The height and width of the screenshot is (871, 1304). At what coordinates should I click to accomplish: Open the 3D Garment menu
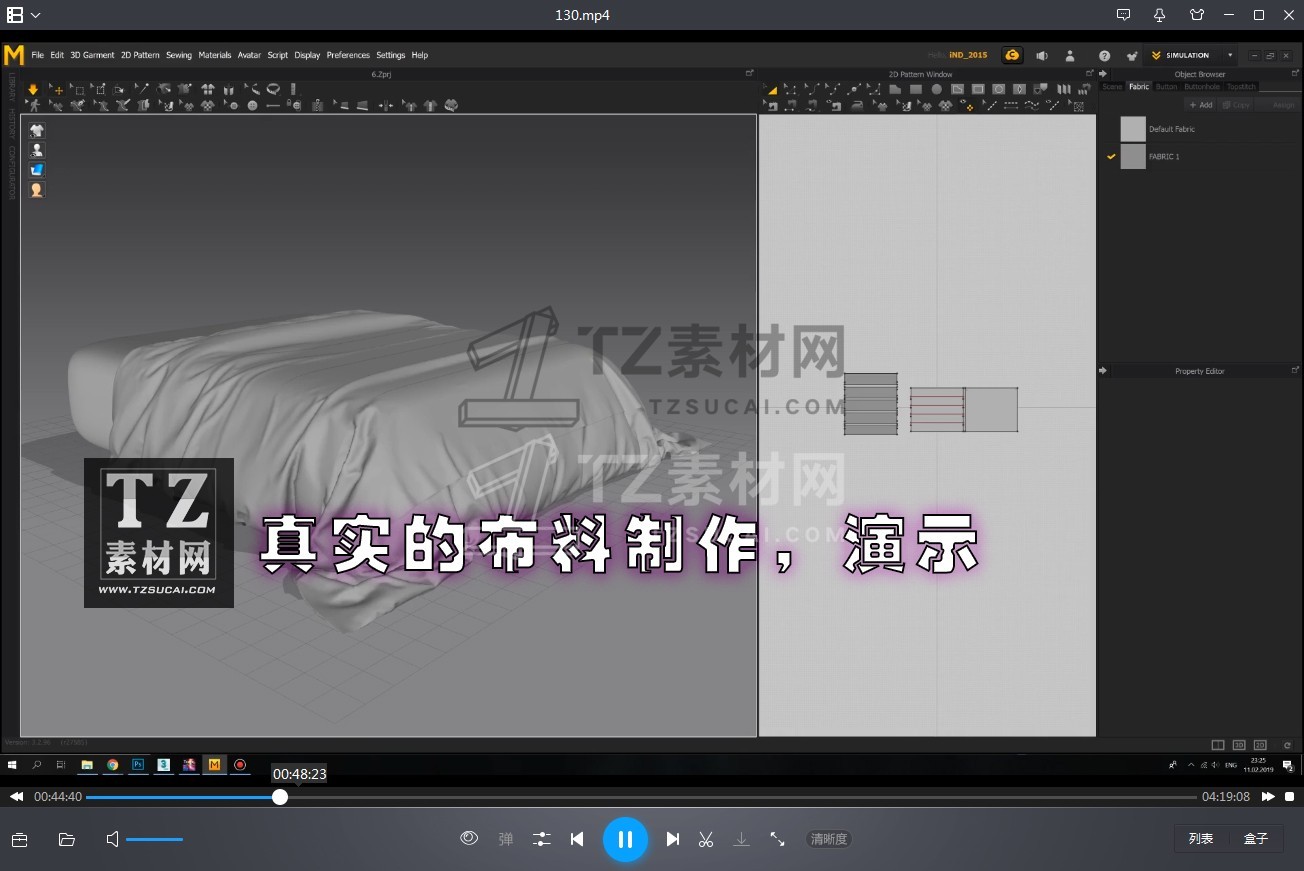coord(92,55)
